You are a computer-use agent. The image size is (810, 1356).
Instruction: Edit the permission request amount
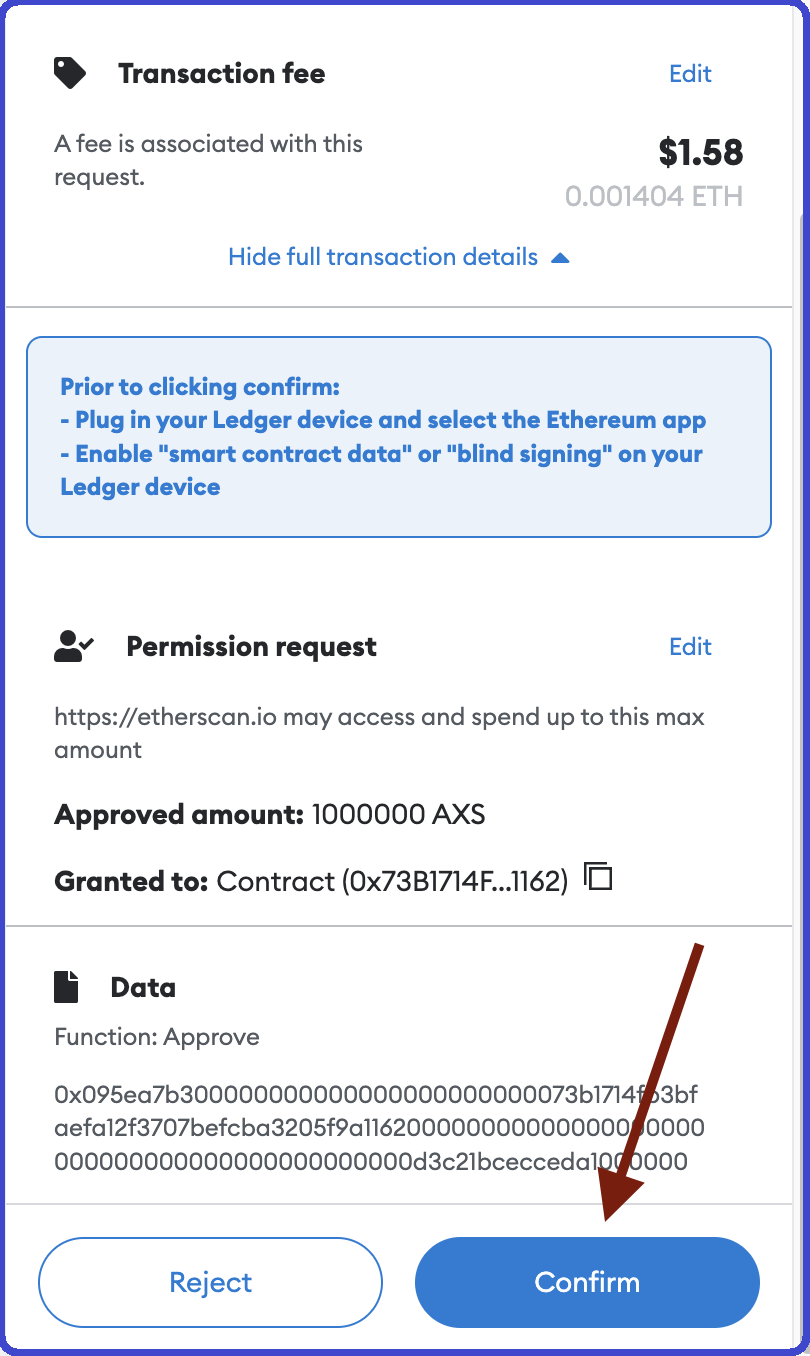click(690, 647)
